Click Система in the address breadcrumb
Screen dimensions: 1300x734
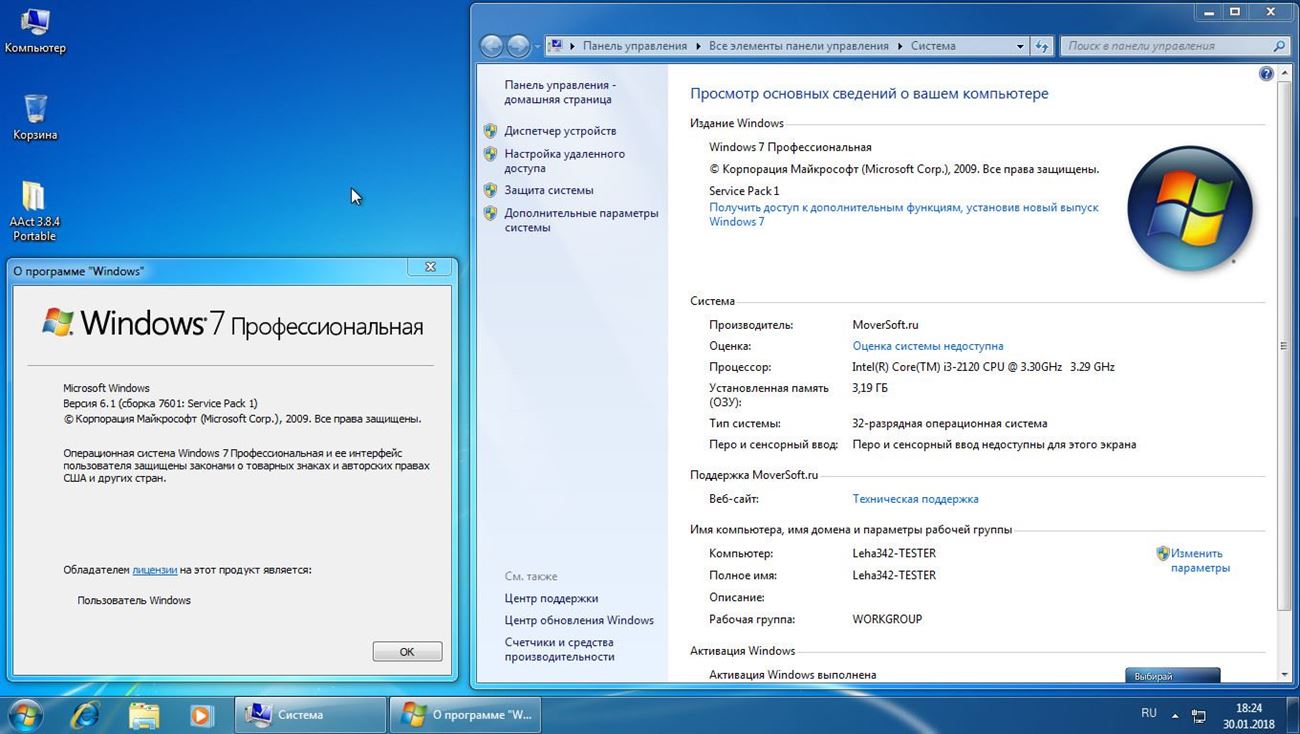click(x=933, y=46)
